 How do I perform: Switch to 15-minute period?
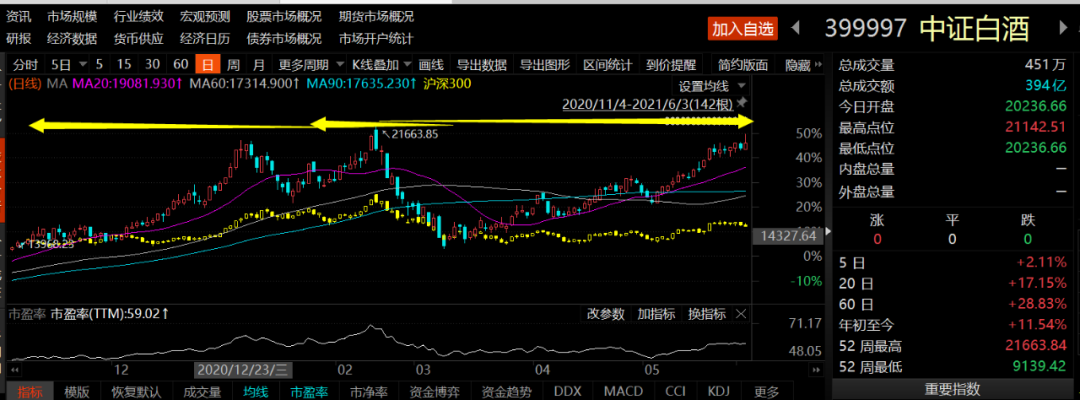(x=125, y=65)
